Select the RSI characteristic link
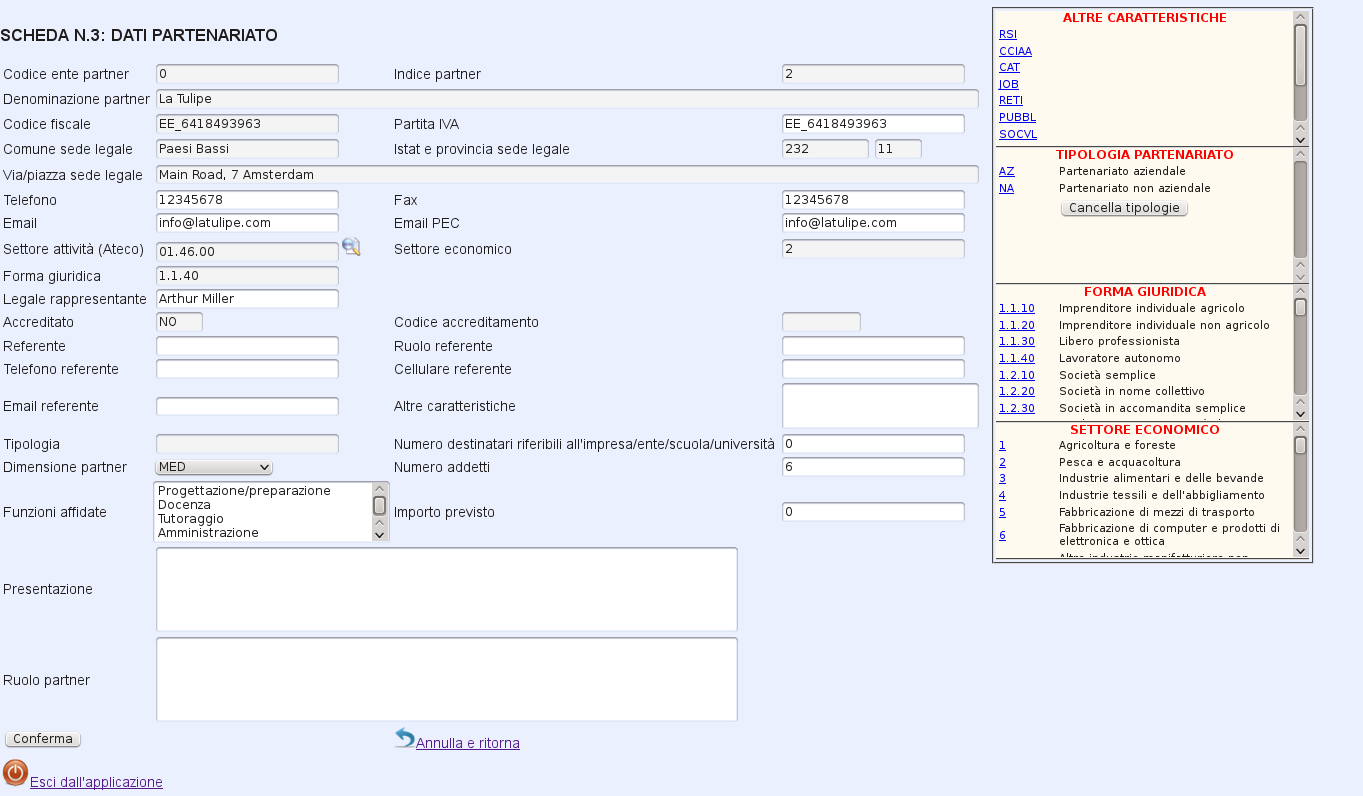The height and width of the screenshot is (796, 1363). [1007, 34]
